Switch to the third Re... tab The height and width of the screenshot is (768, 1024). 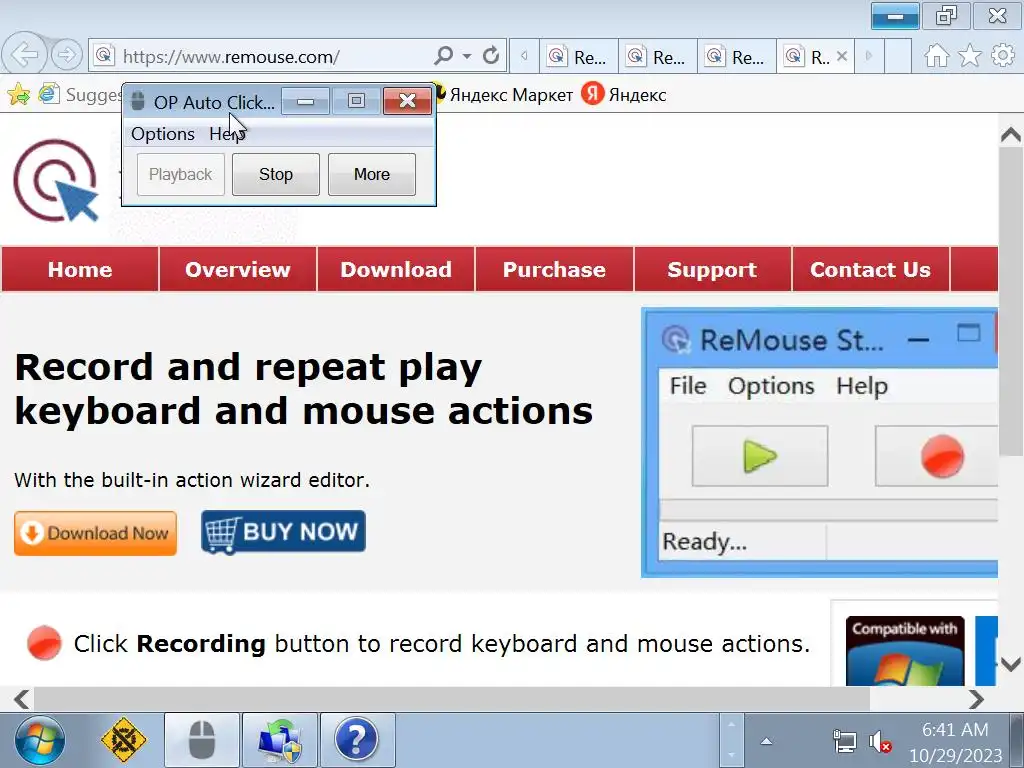(x=737, y=57)
